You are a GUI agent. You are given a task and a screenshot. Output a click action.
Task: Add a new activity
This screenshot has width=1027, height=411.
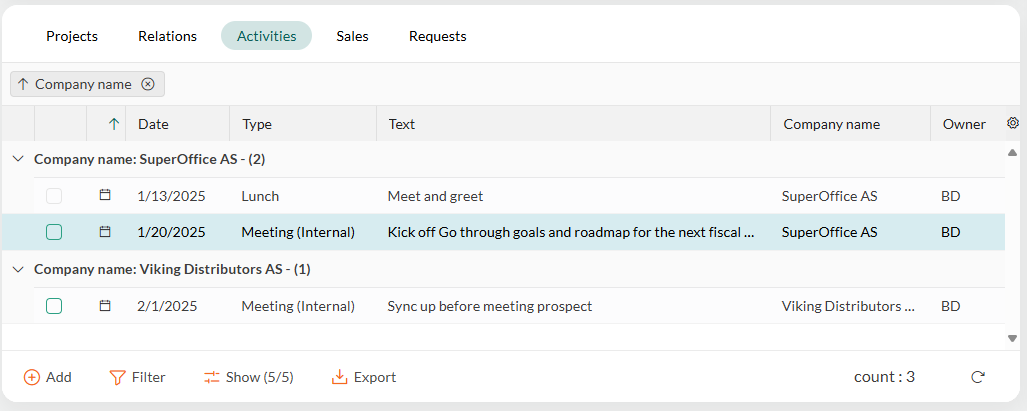tap(48, 377)
